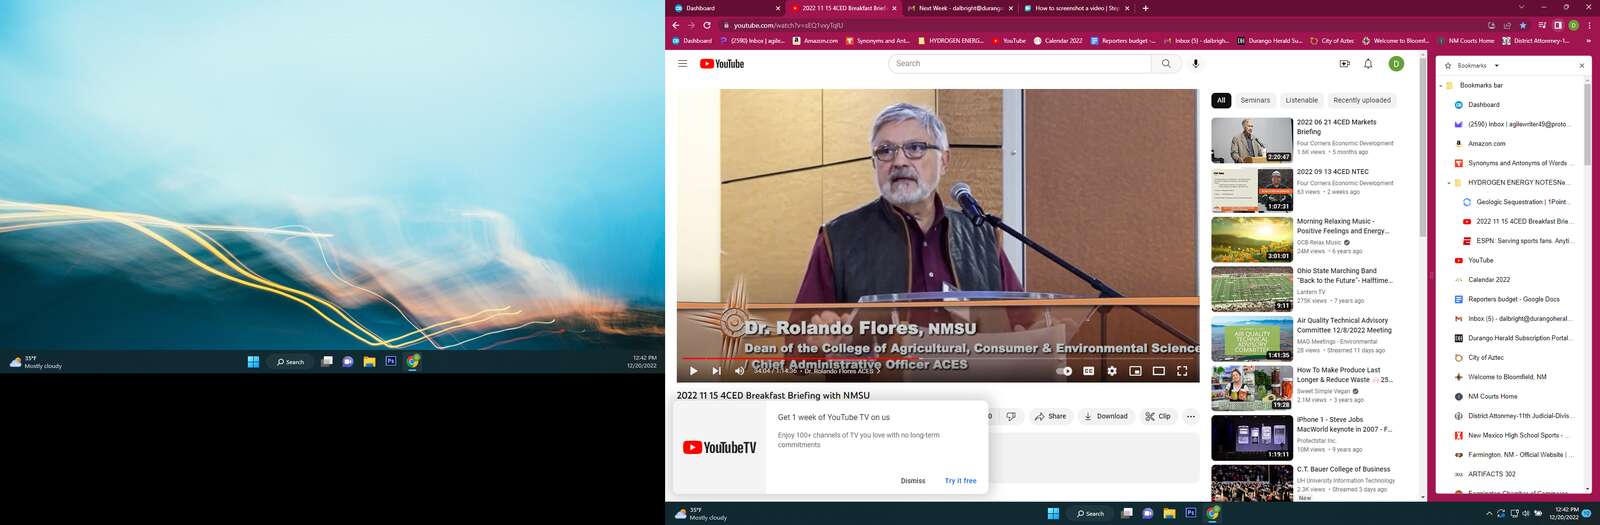The image size is (1600, 525).
Task: Open the video player settings gear
Action: click(x=1111, y=371)
